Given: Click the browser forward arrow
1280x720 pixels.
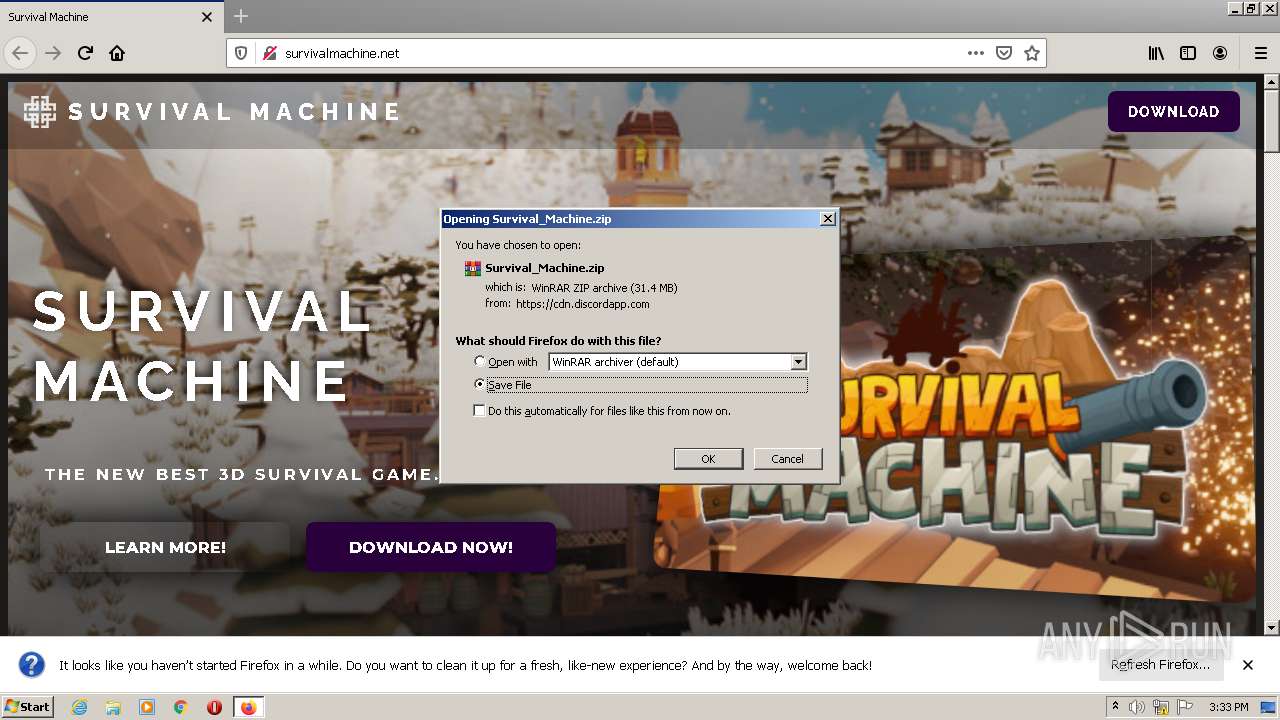Looking at the screenshot, I should [53, 53].
